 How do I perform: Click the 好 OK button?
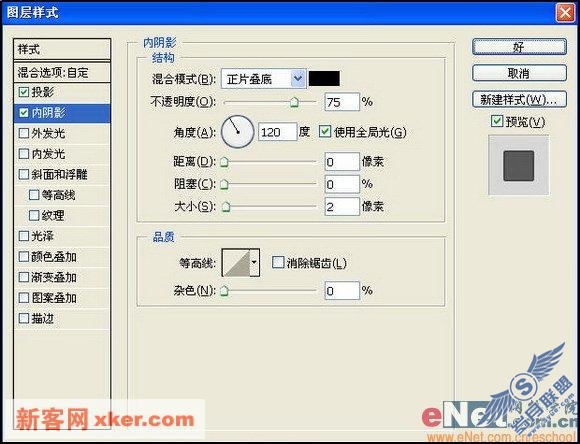(x=519, y=47)
